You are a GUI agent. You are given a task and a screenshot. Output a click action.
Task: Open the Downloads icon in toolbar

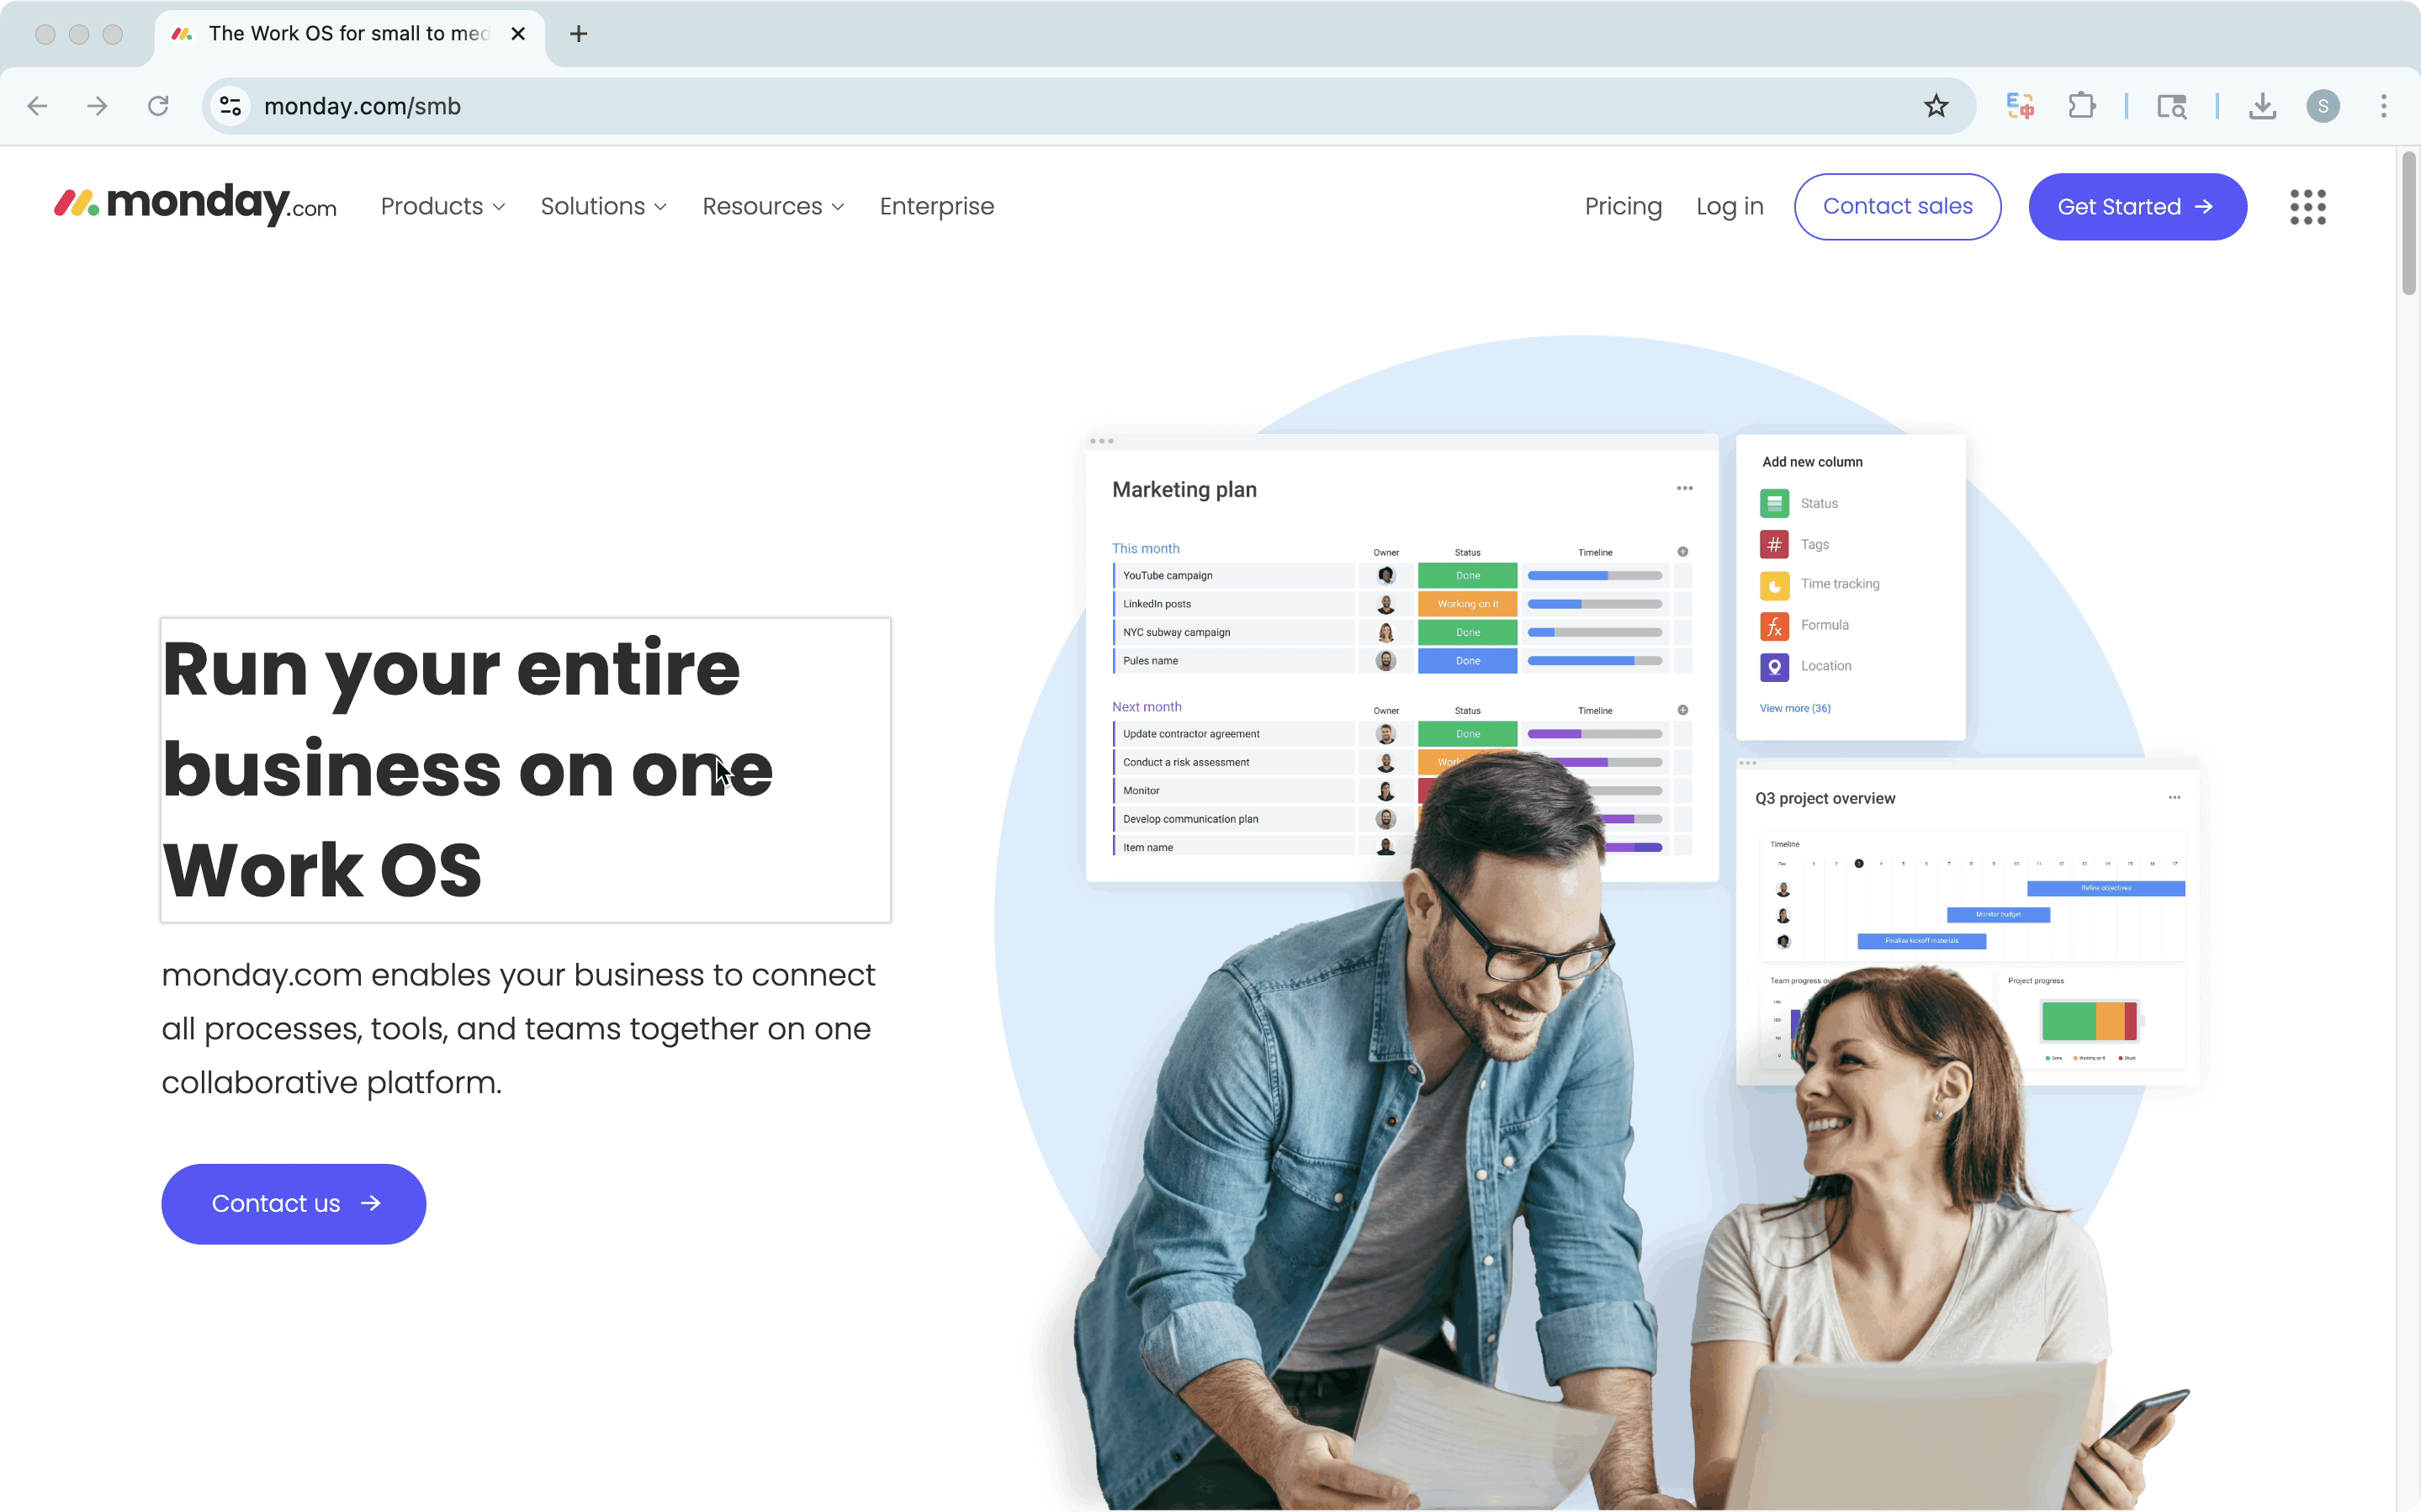[2262, 106]
